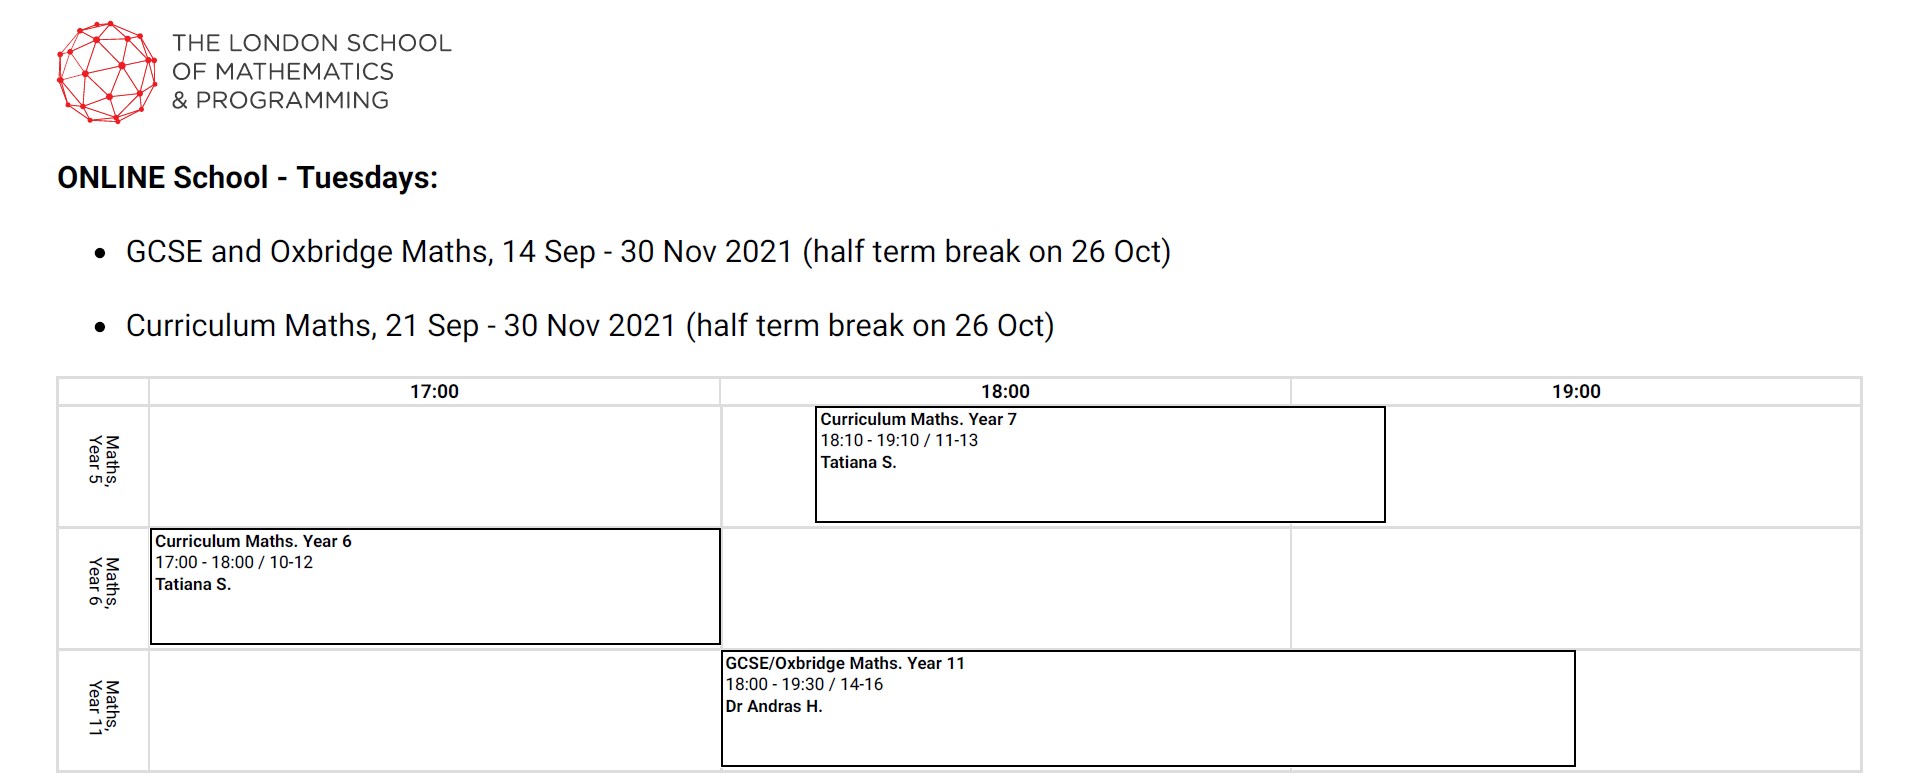Click Tatiana S. in the Year 7 block
This screenshot has height=781, width=1919.
pyautogui.click(x=858, y=462)
